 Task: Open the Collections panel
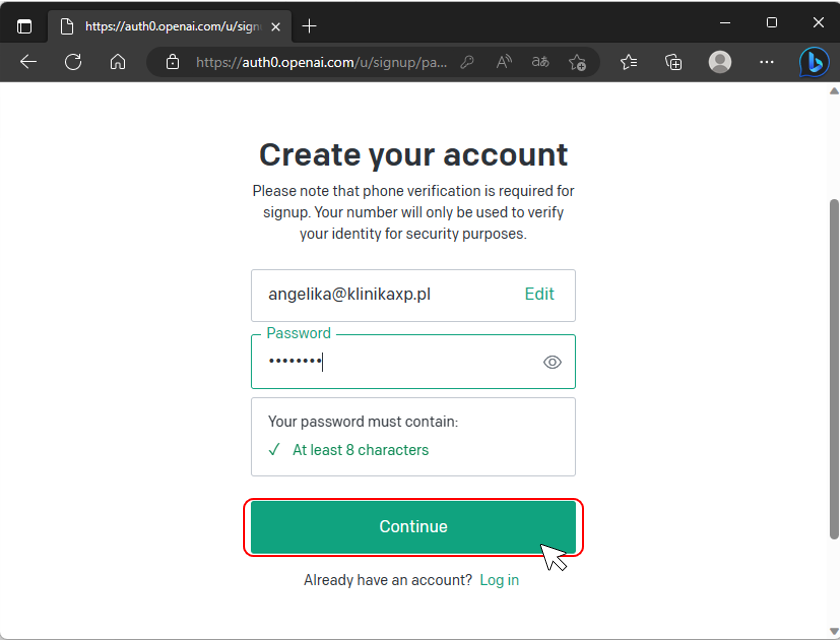[673, 62]
